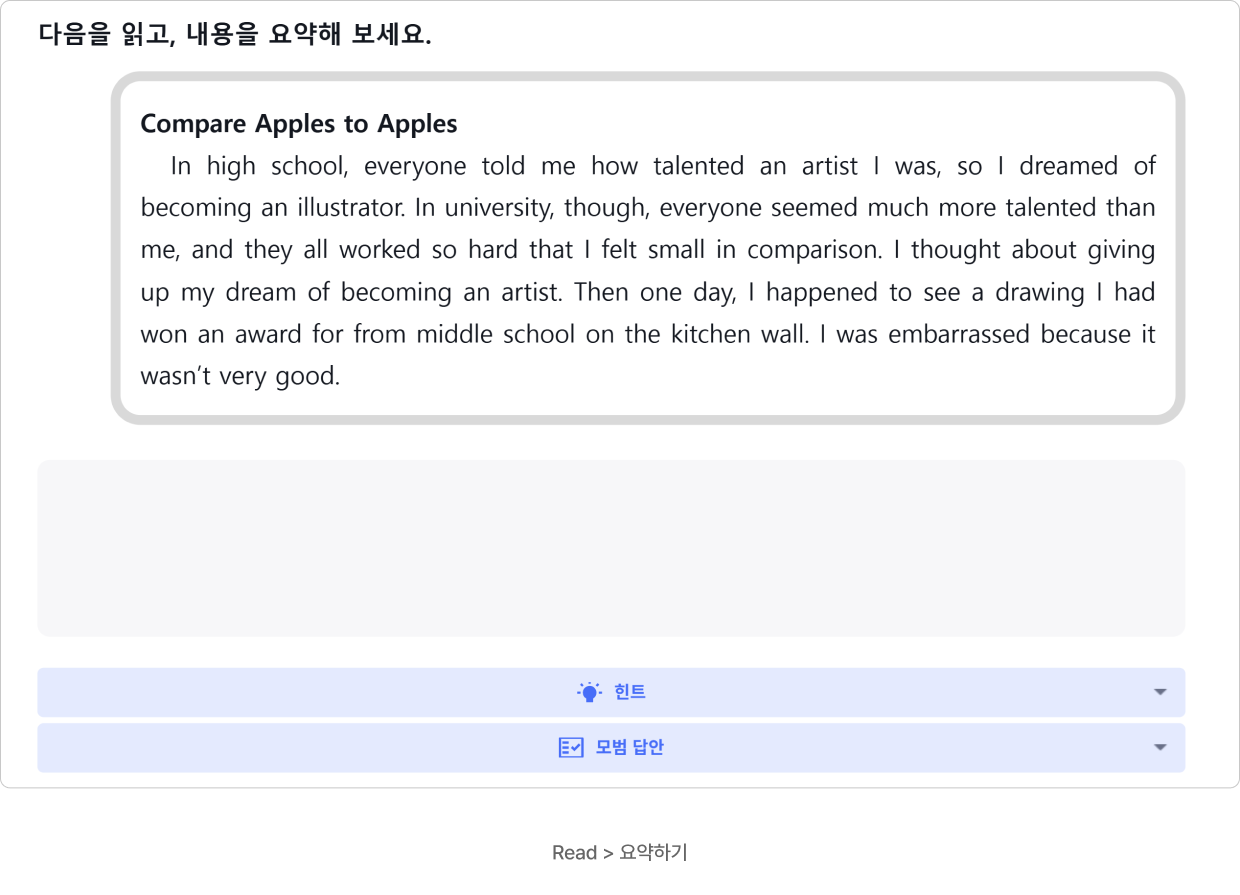Open the 힌트 accordion label
This screenshot has width=1240, height=895.
pos(630,692)
